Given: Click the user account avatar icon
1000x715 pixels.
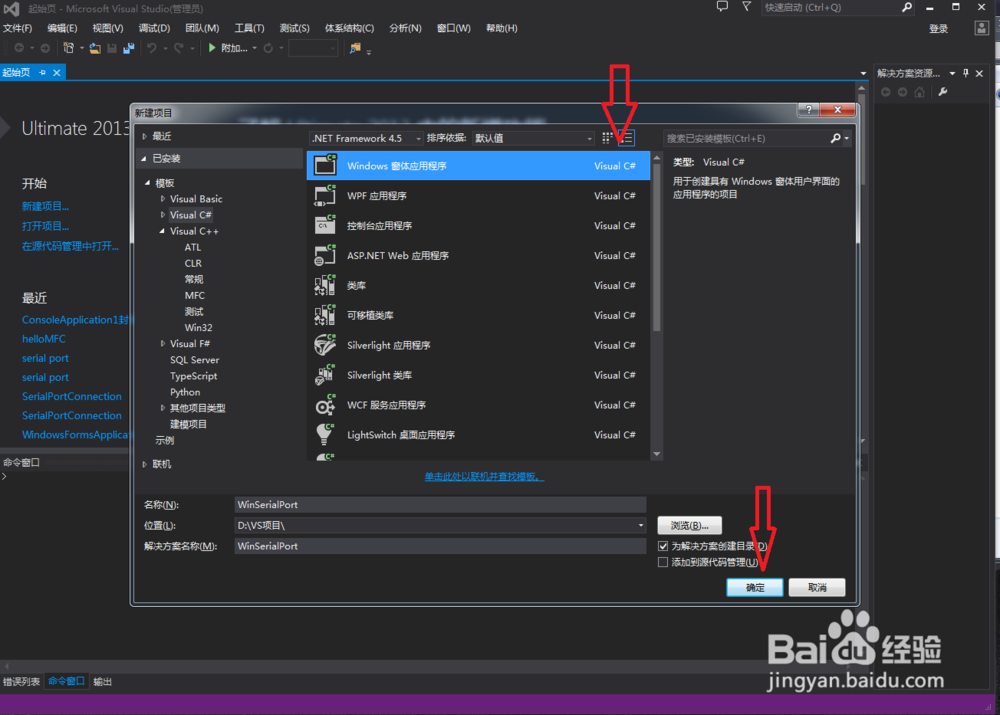Looking at the screenshot, I should coord(982,28).
